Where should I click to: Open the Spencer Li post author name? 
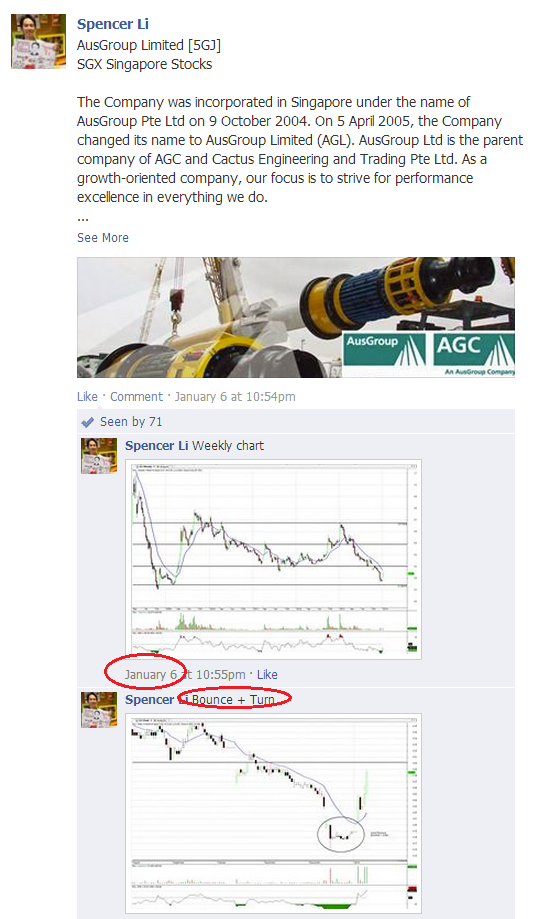pyautogui.click(x=113, y=24)
